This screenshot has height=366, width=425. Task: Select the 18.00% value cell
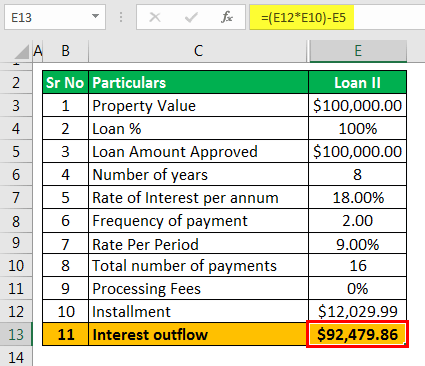[x=357, y=197]
